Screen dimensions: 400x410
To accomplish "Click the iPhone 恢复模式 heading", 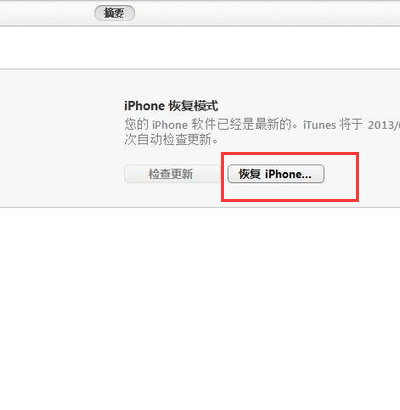I will point(171,106).
